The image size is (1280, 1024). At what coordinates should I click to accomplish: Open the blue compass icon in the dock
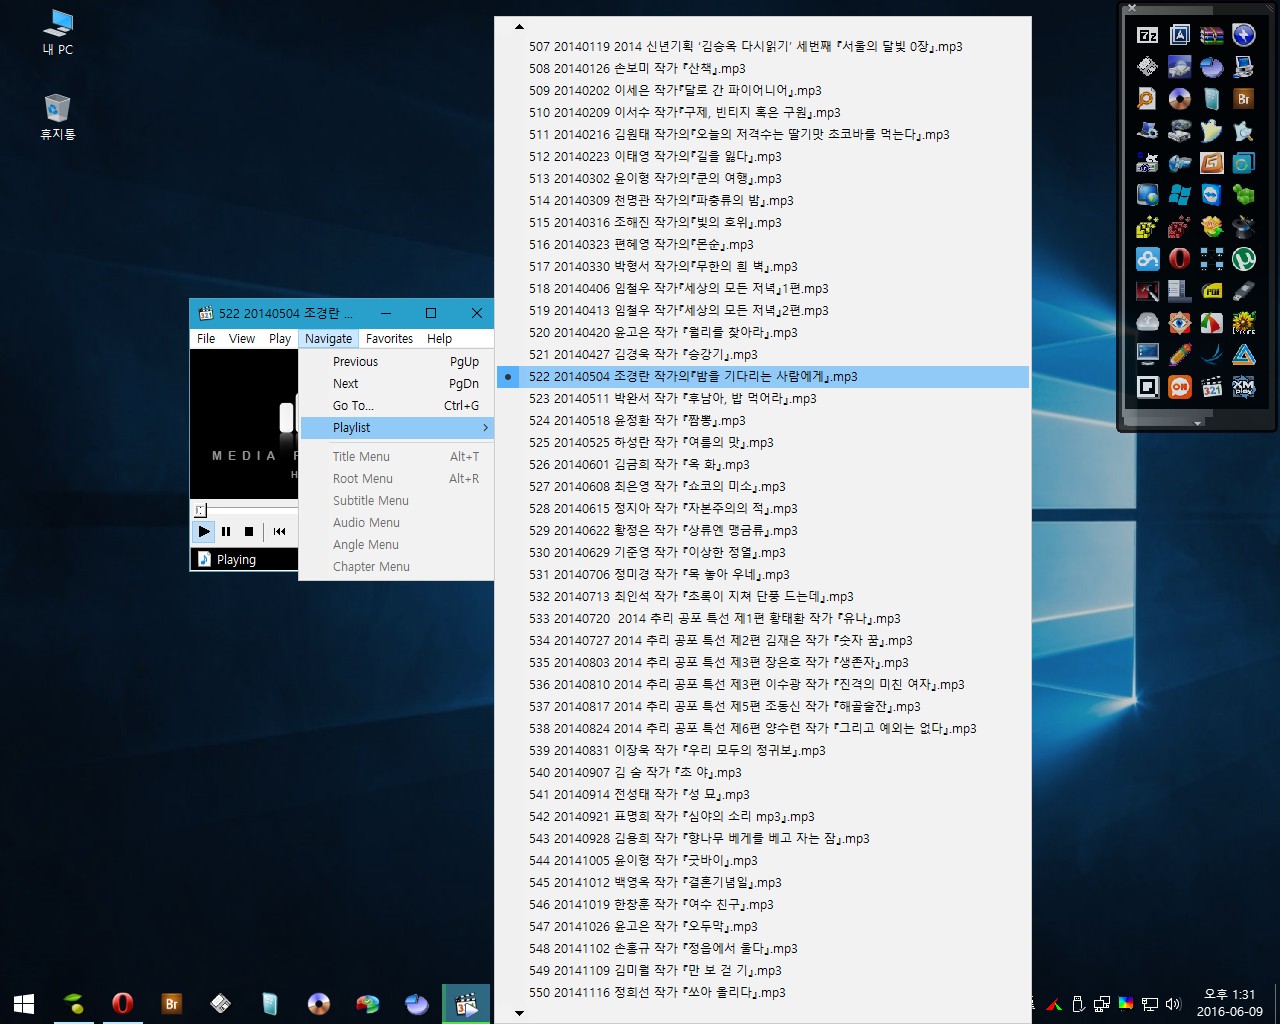tap(1244, 35)
